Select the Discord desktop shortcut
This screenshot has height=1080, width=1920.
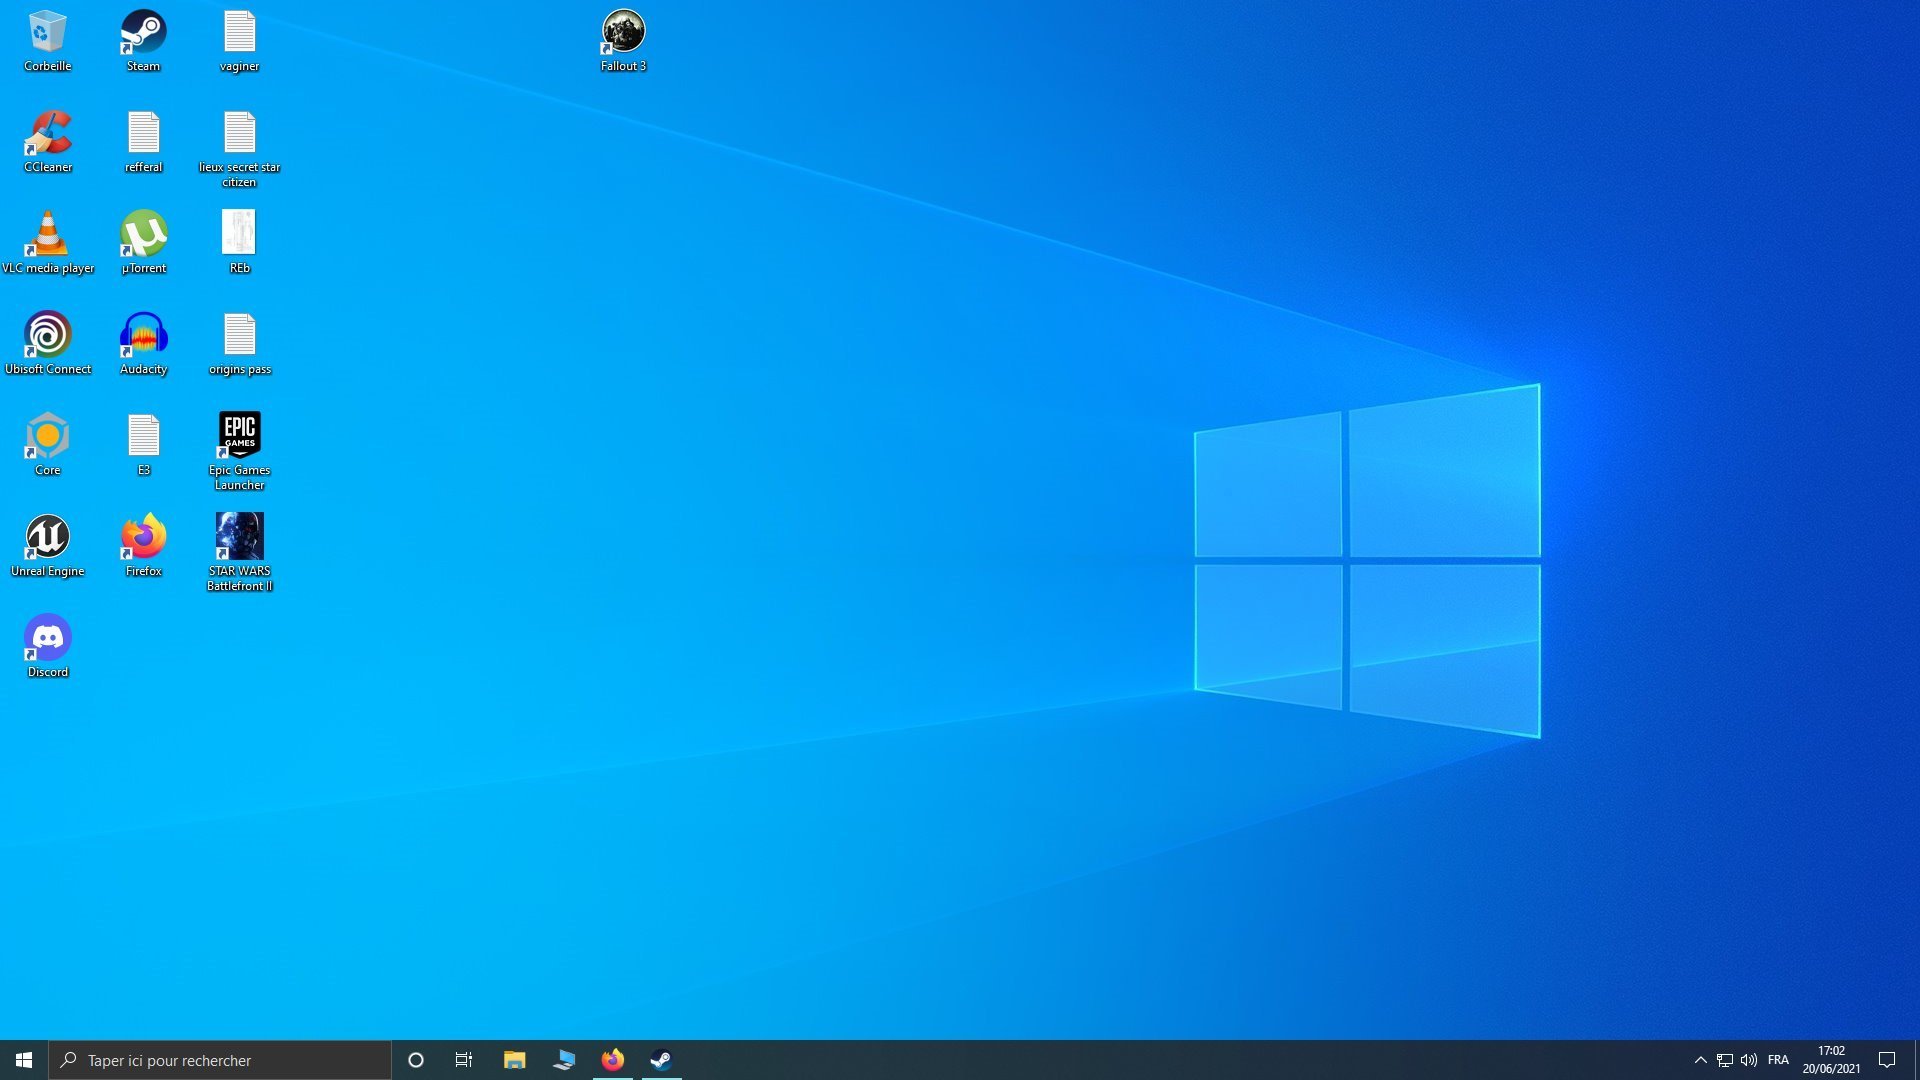47,647
